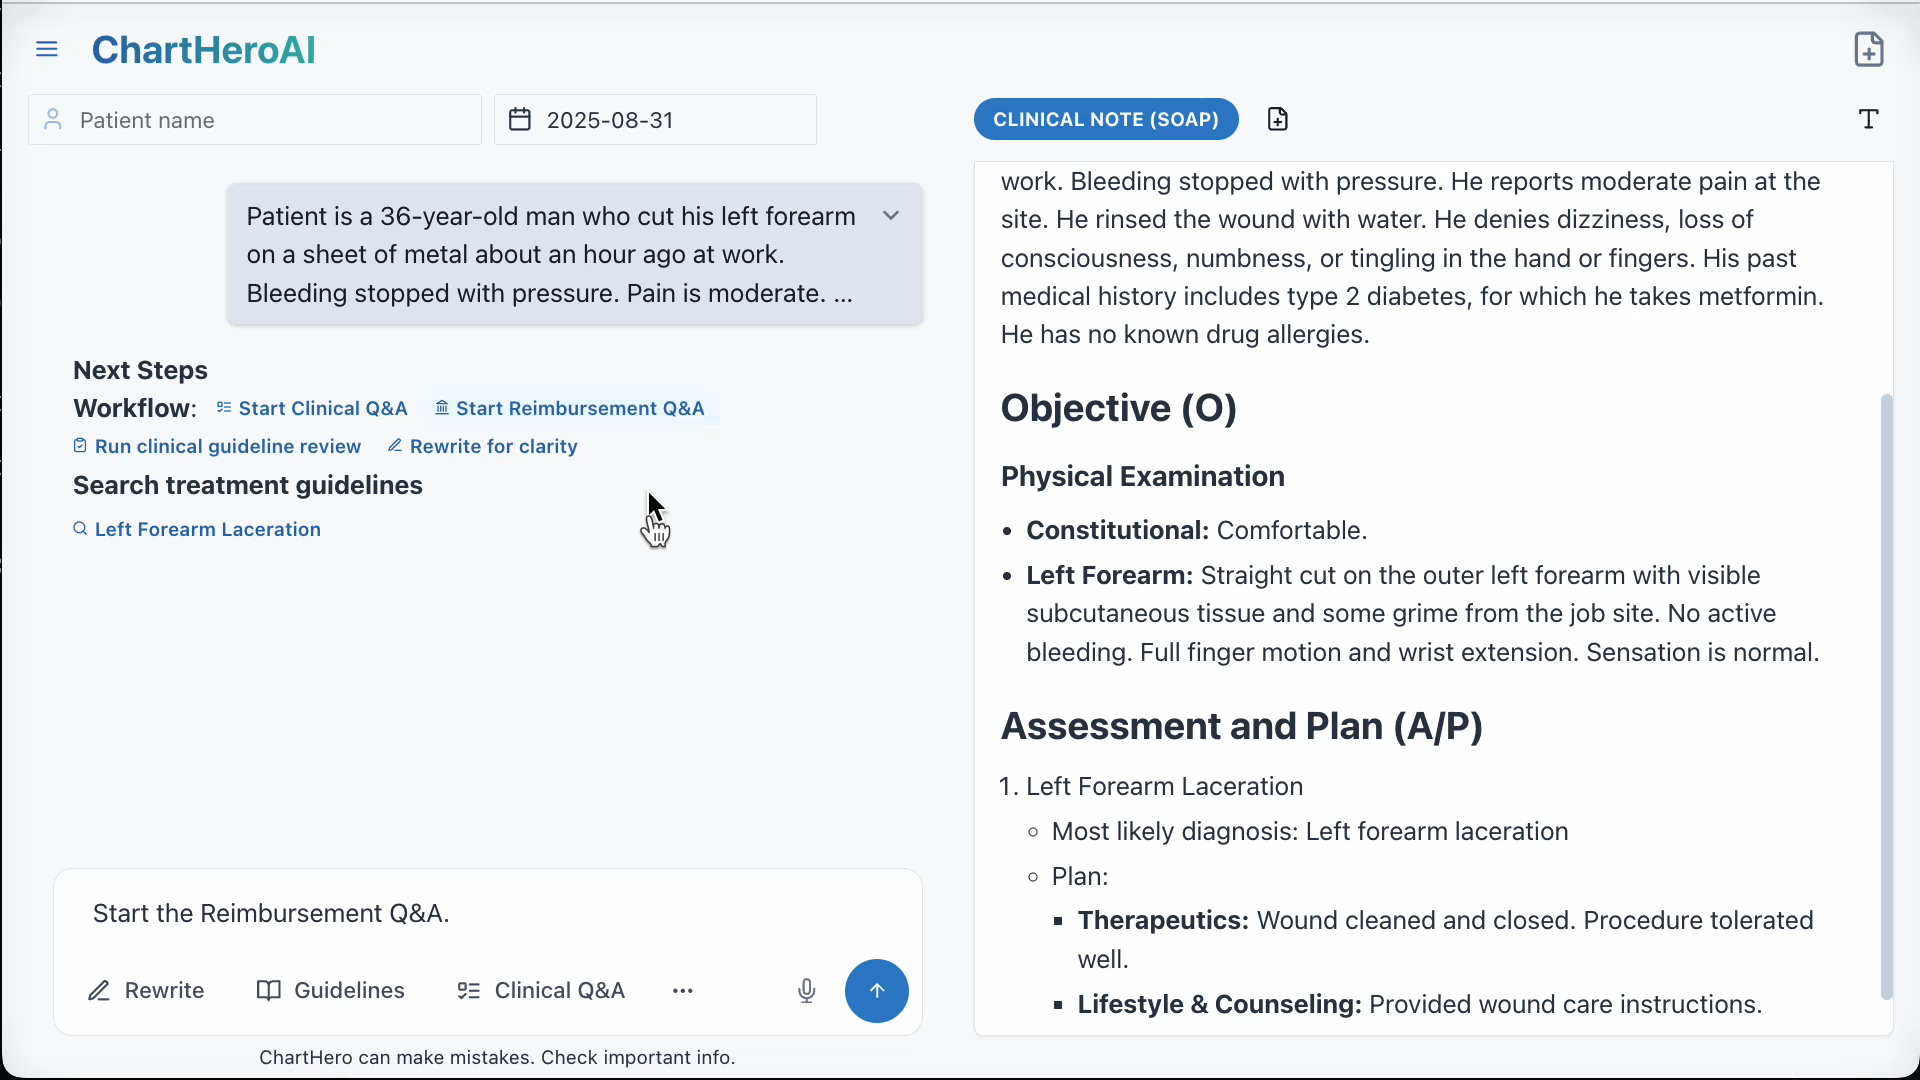Click the Rewrite toolbar button

tap(146, 990)
